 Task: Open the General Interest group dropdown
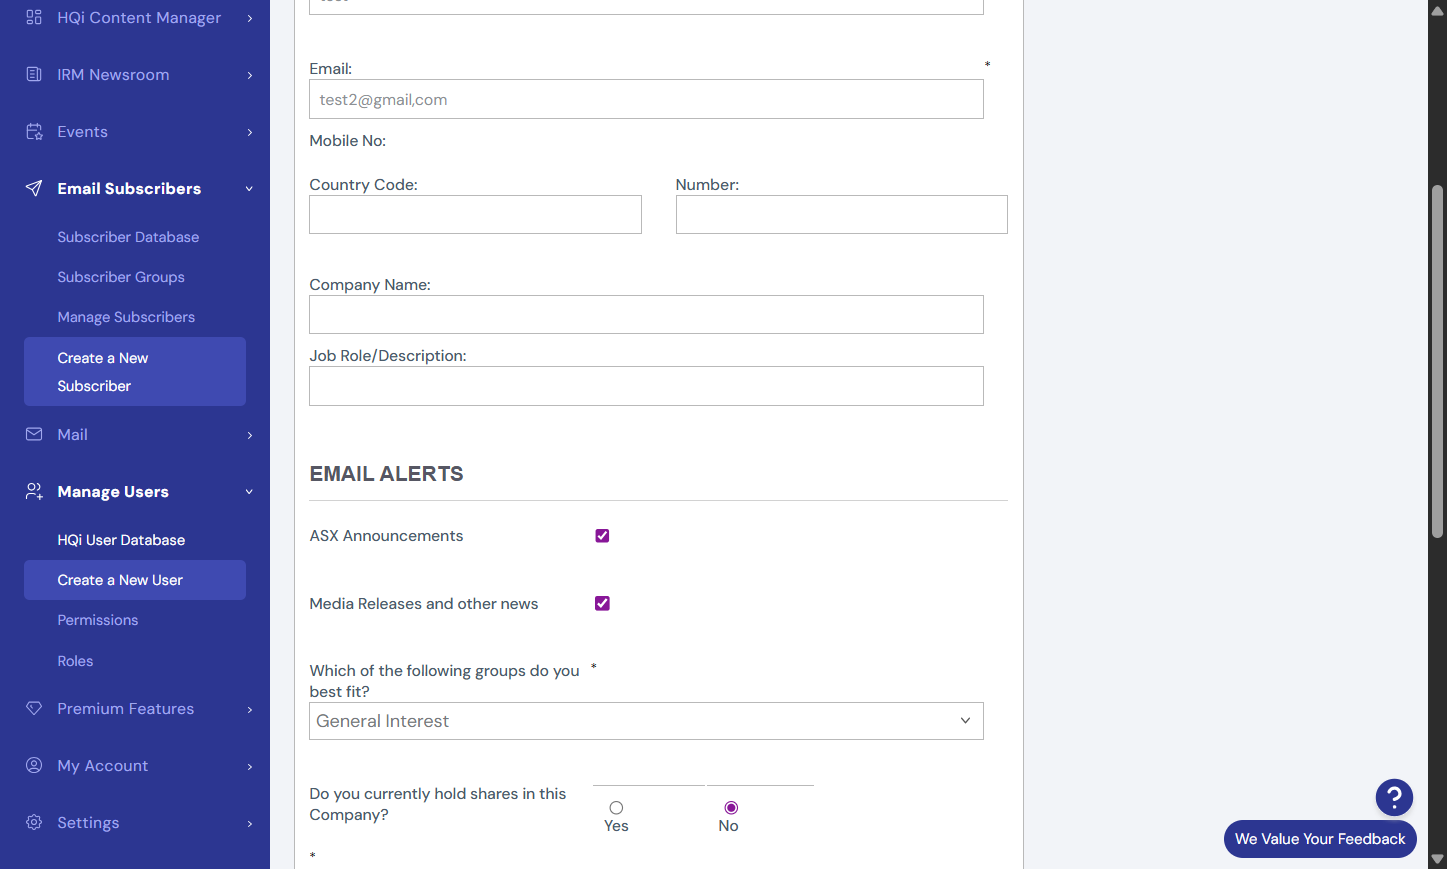(x=646, y=721)
